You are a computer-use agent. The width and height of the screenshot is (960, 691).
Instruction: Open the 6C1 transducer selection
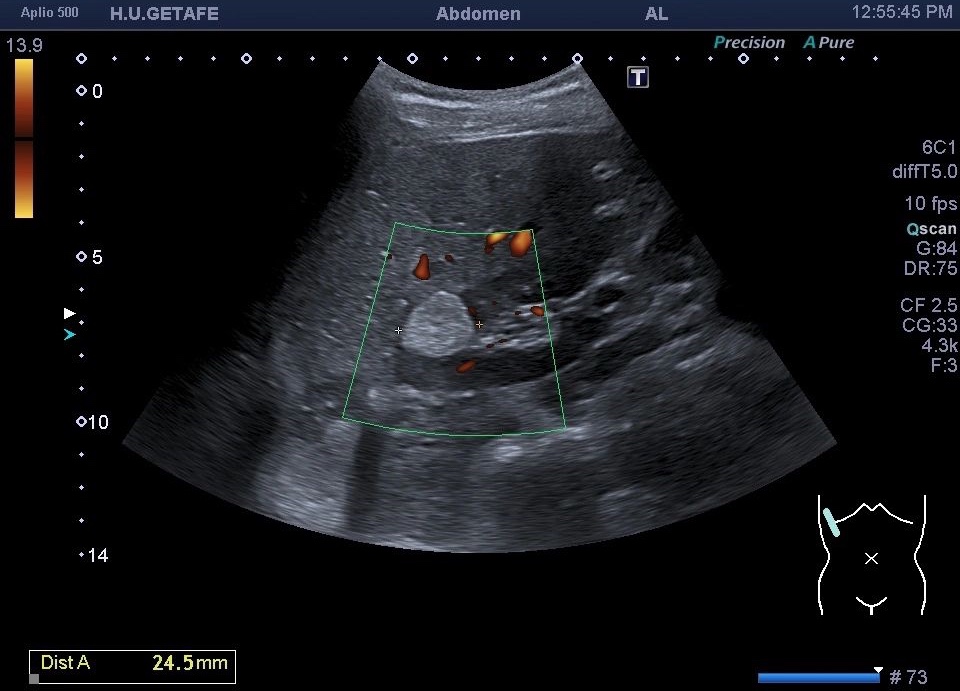pos(938,147)
